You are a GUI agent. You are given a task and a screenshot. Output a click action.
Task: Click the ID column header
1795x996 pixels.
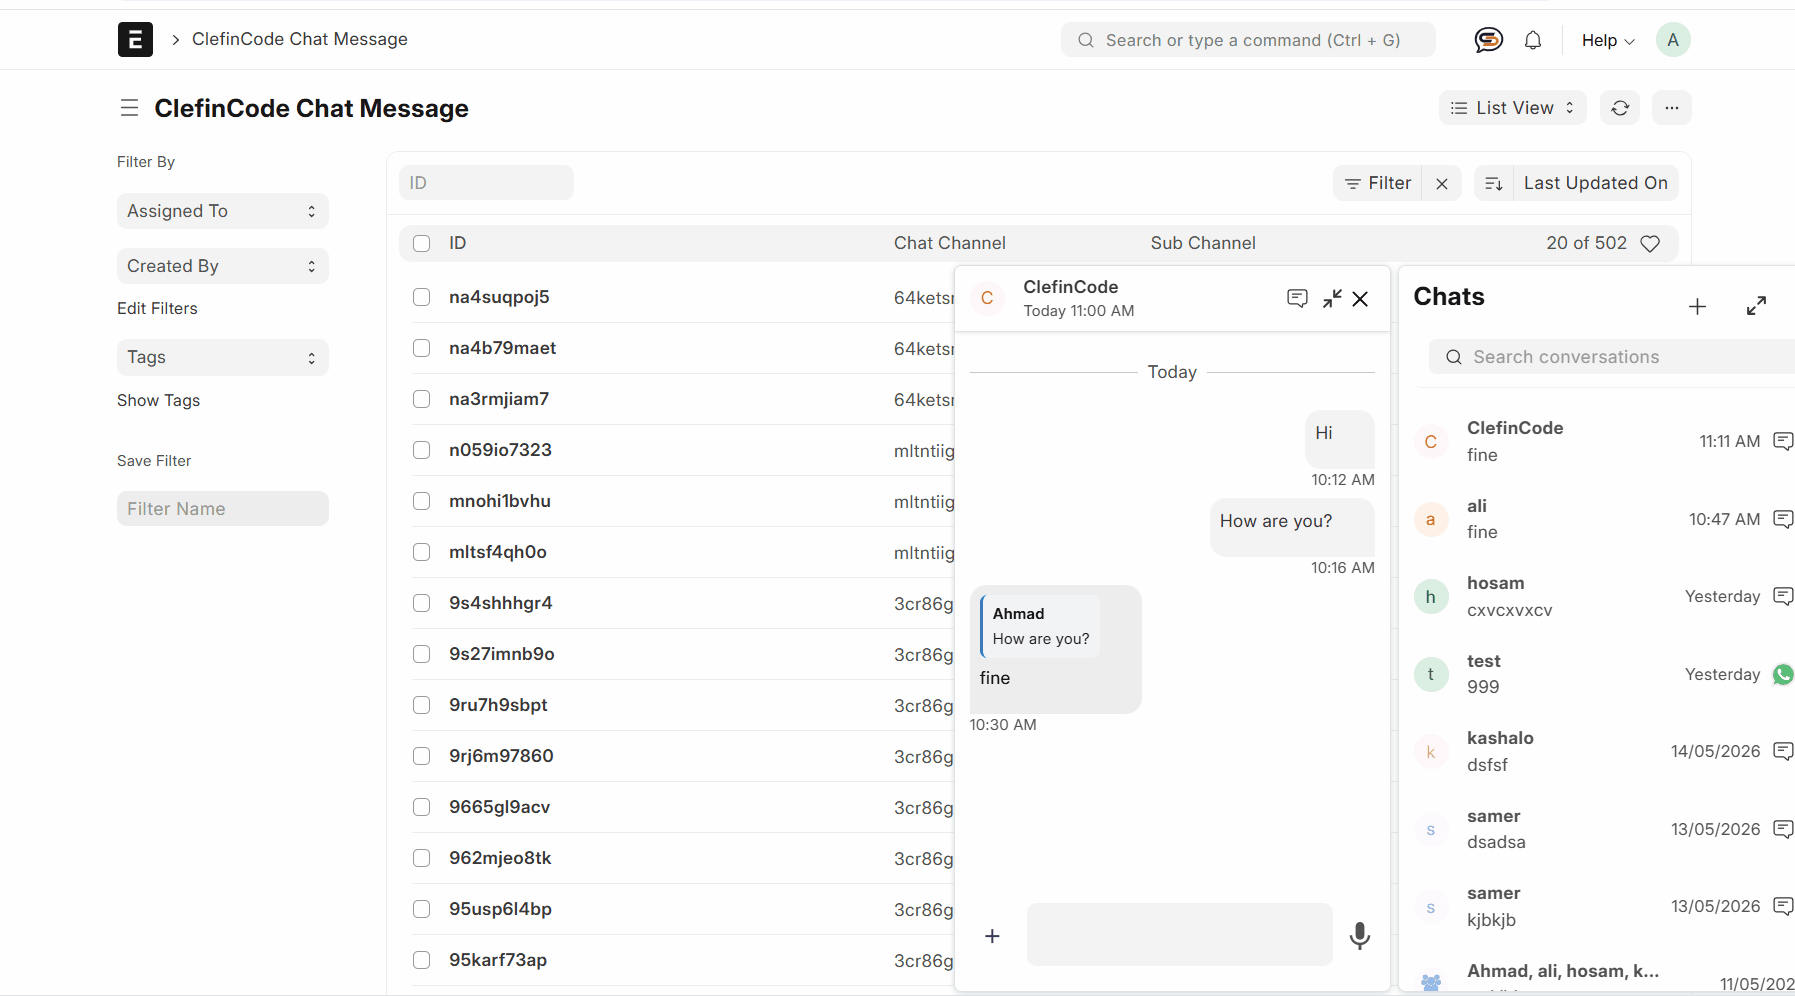pyautogui.click(x=458, y=243)
